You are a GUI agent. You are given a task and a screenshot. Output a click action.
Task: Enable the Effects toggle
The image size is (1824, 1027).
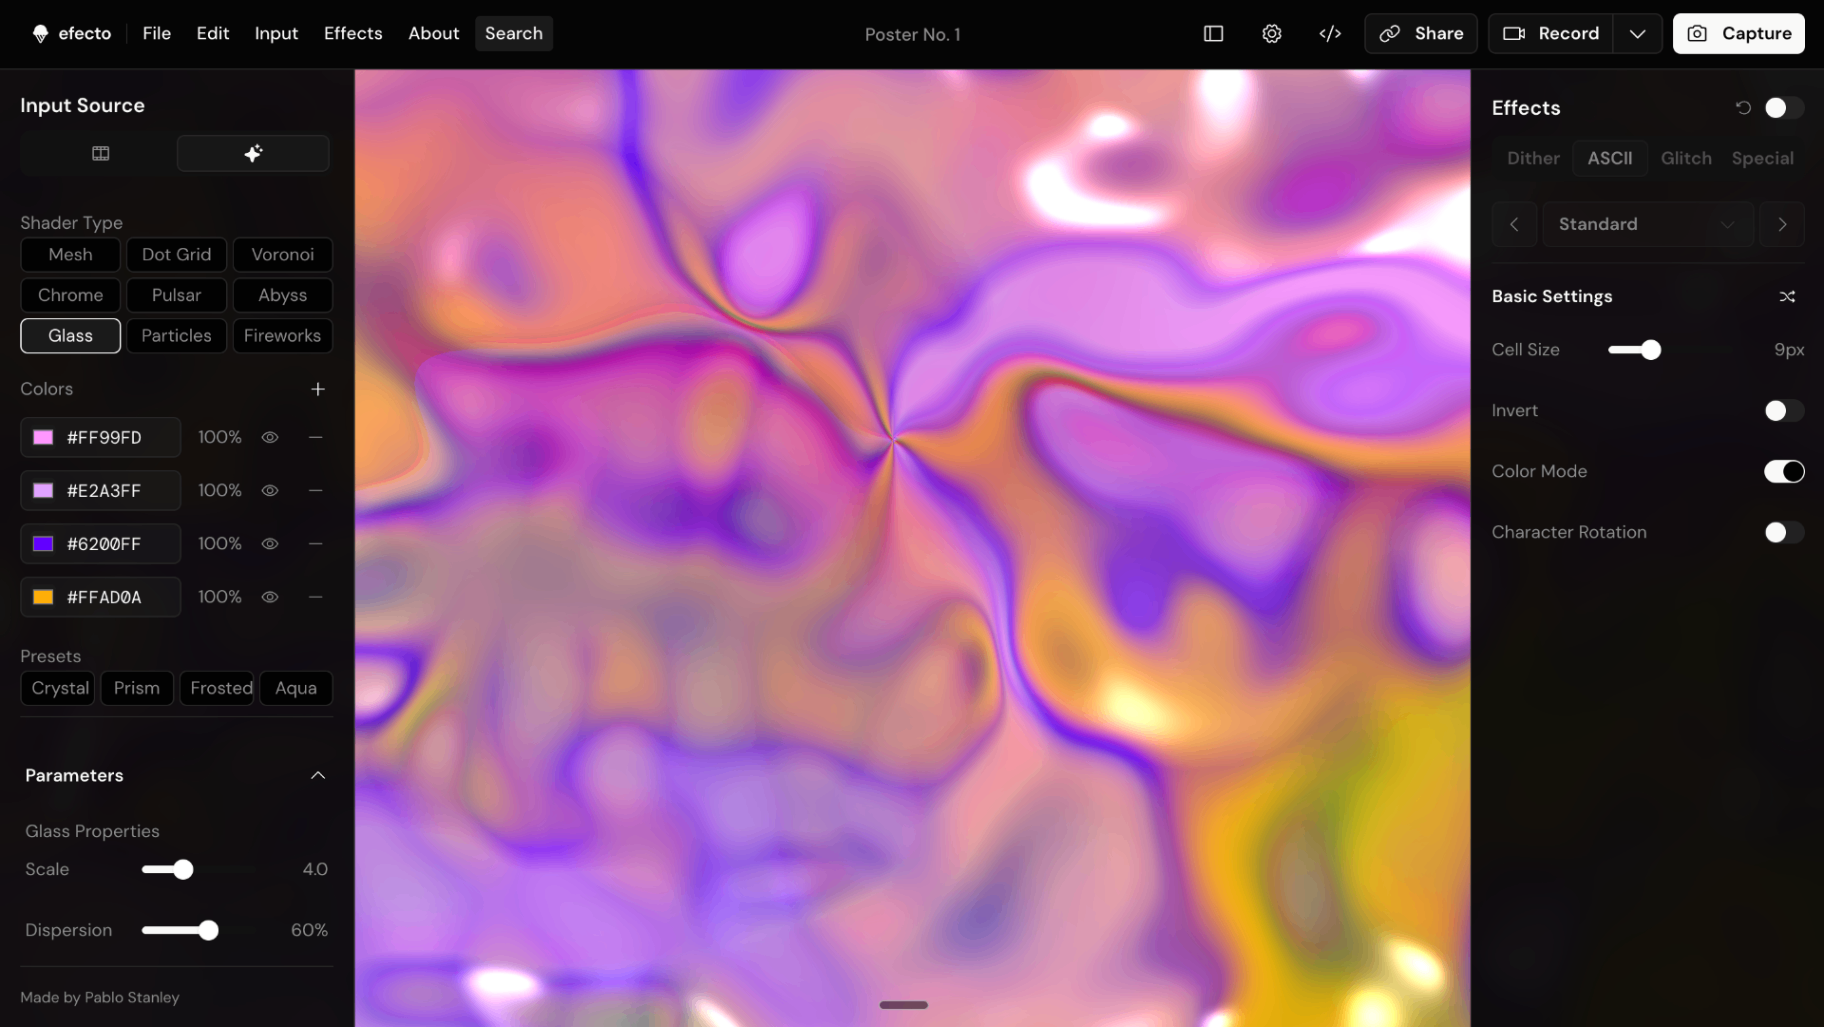1784,108
